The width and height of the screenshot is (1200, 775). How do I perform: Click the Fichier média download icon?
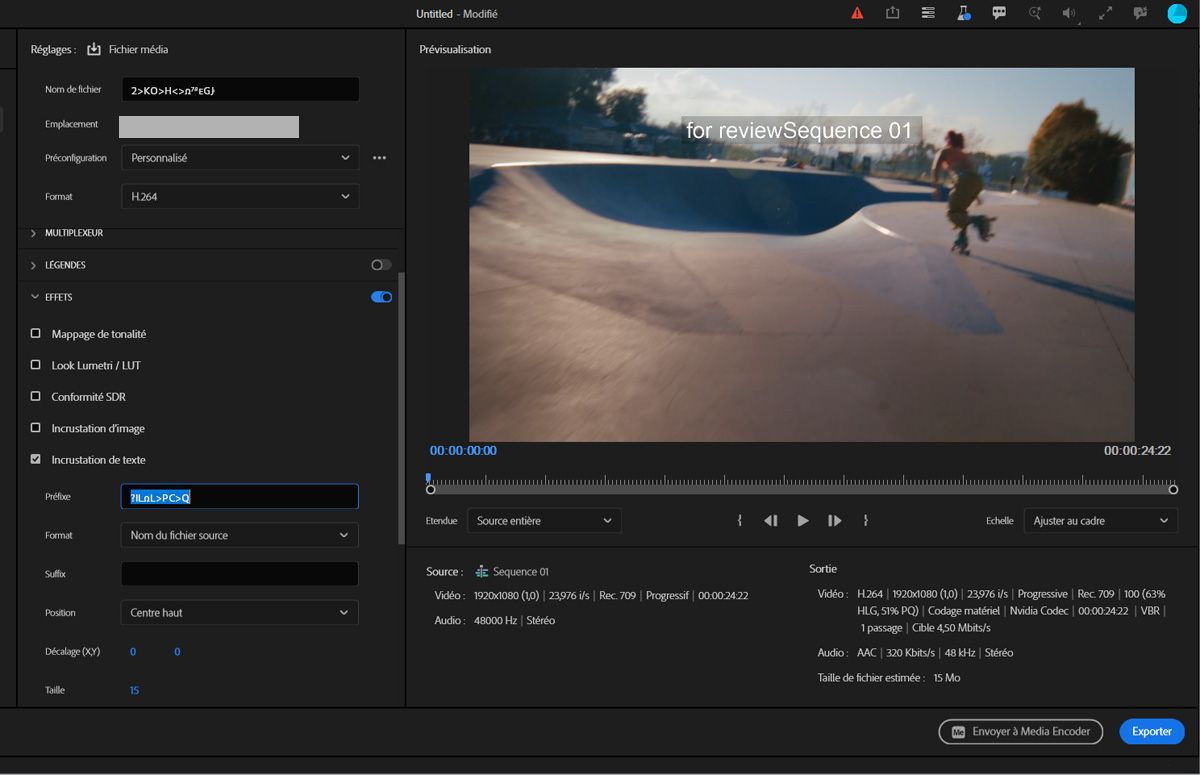[x=94, y=49]
